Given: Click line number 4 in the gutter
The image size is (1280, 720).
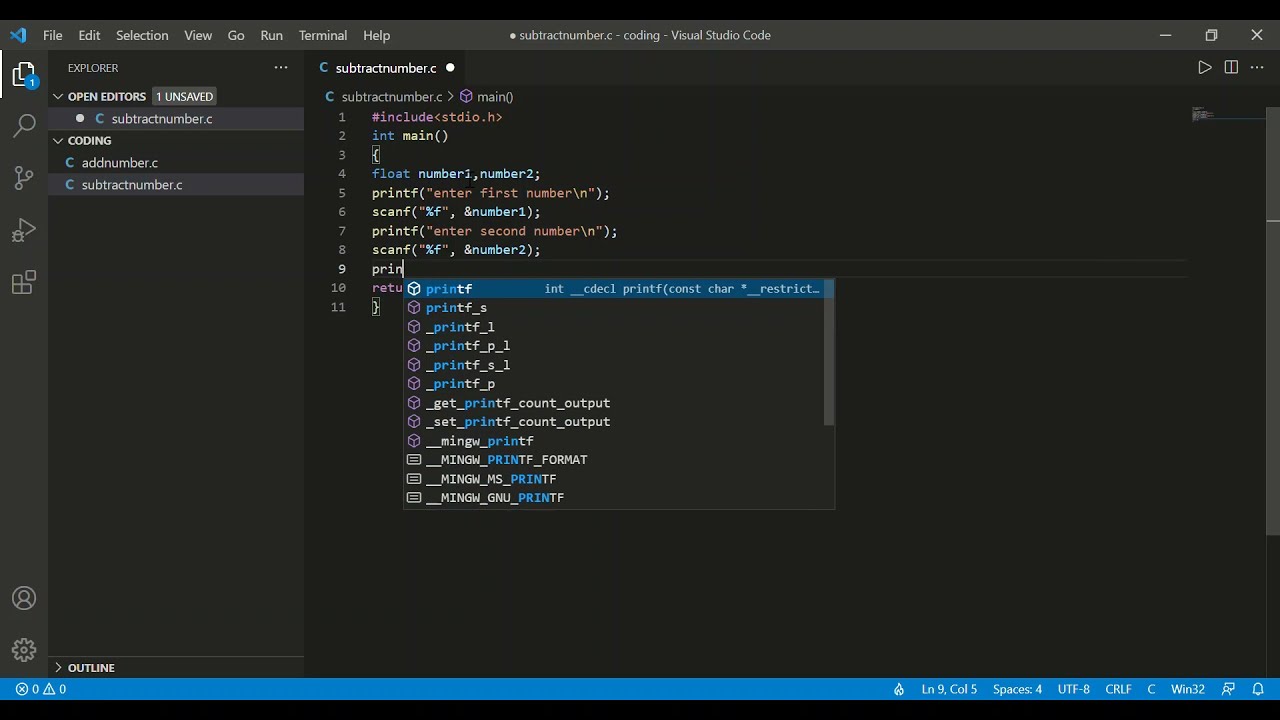Looking at the screenshot, I should tap(342, 174).
